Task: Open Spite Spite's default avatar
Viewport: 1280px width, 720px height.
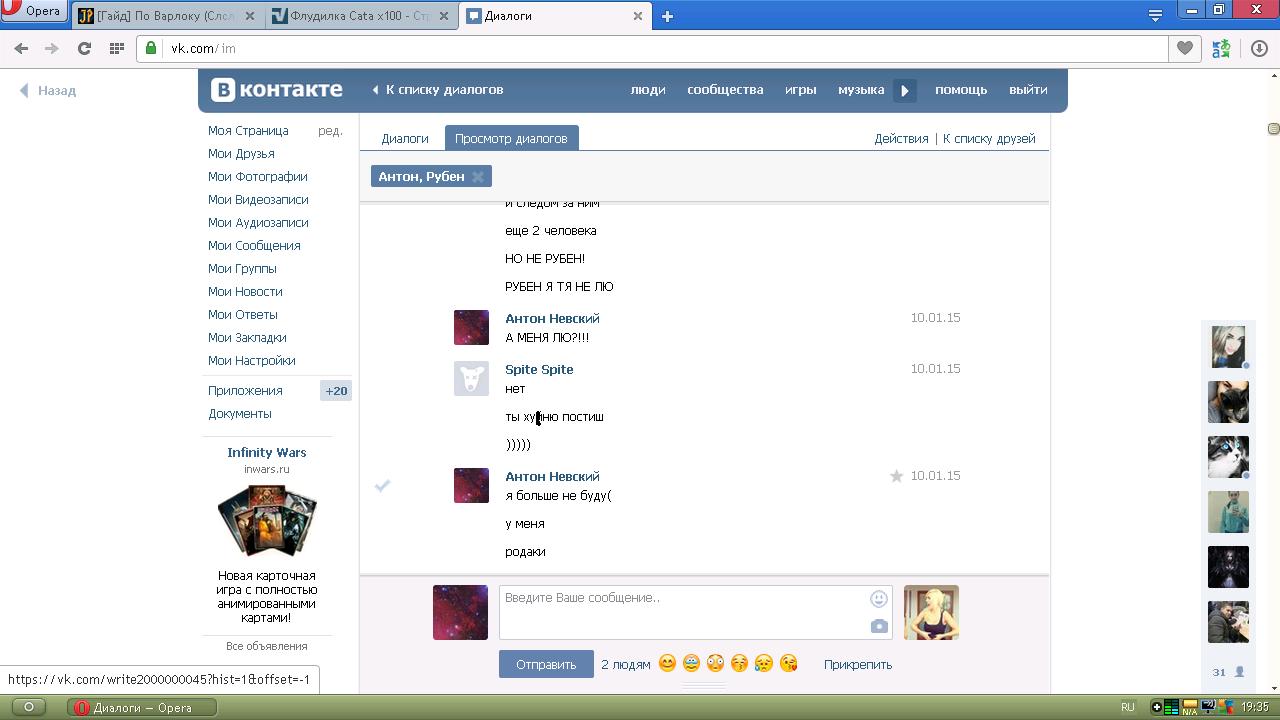Action: coord(471,378)
